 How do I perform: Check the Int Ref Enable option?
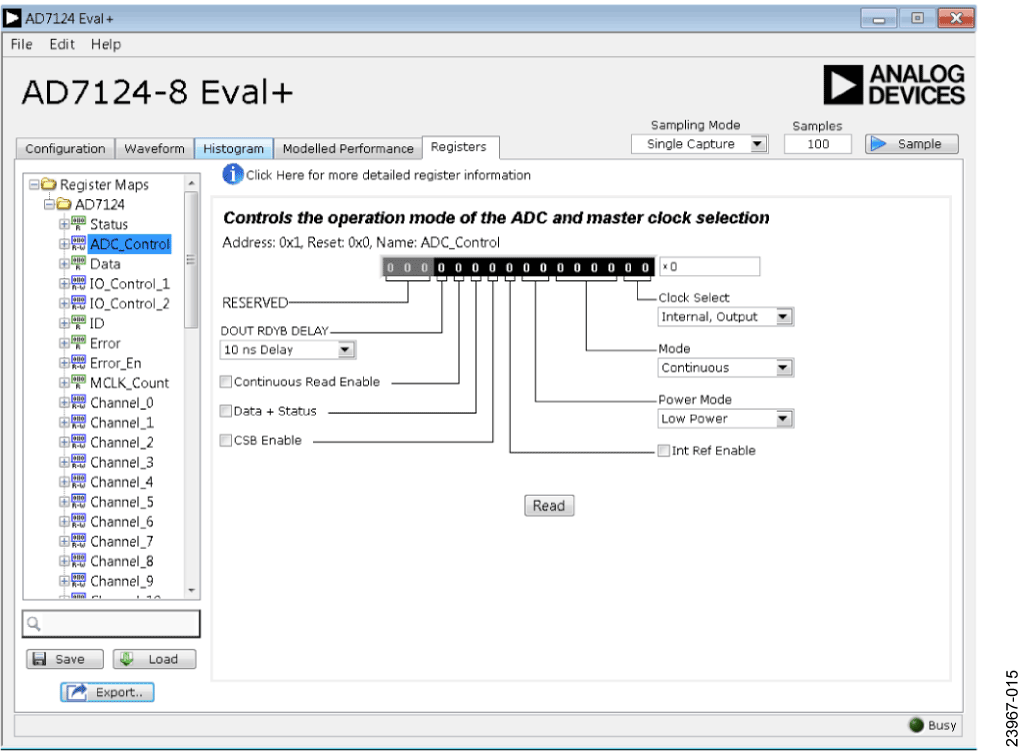[664, 450]
